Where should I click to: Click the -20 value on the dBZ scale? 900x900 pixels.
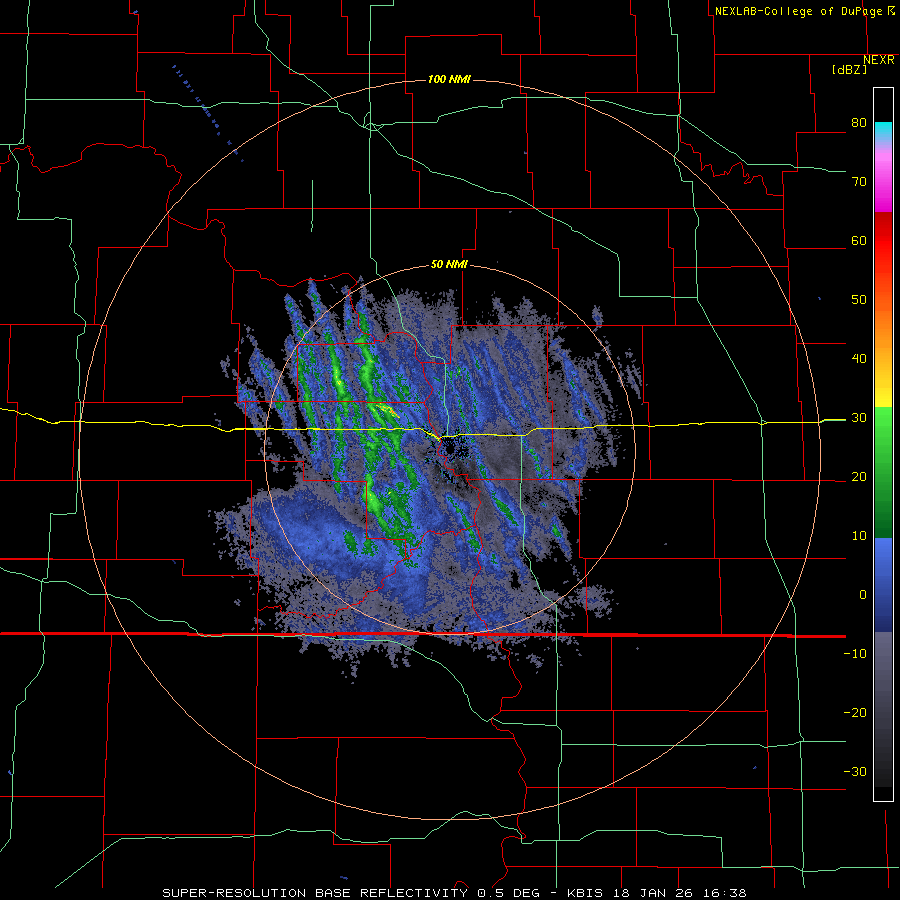tap(855, 713)
